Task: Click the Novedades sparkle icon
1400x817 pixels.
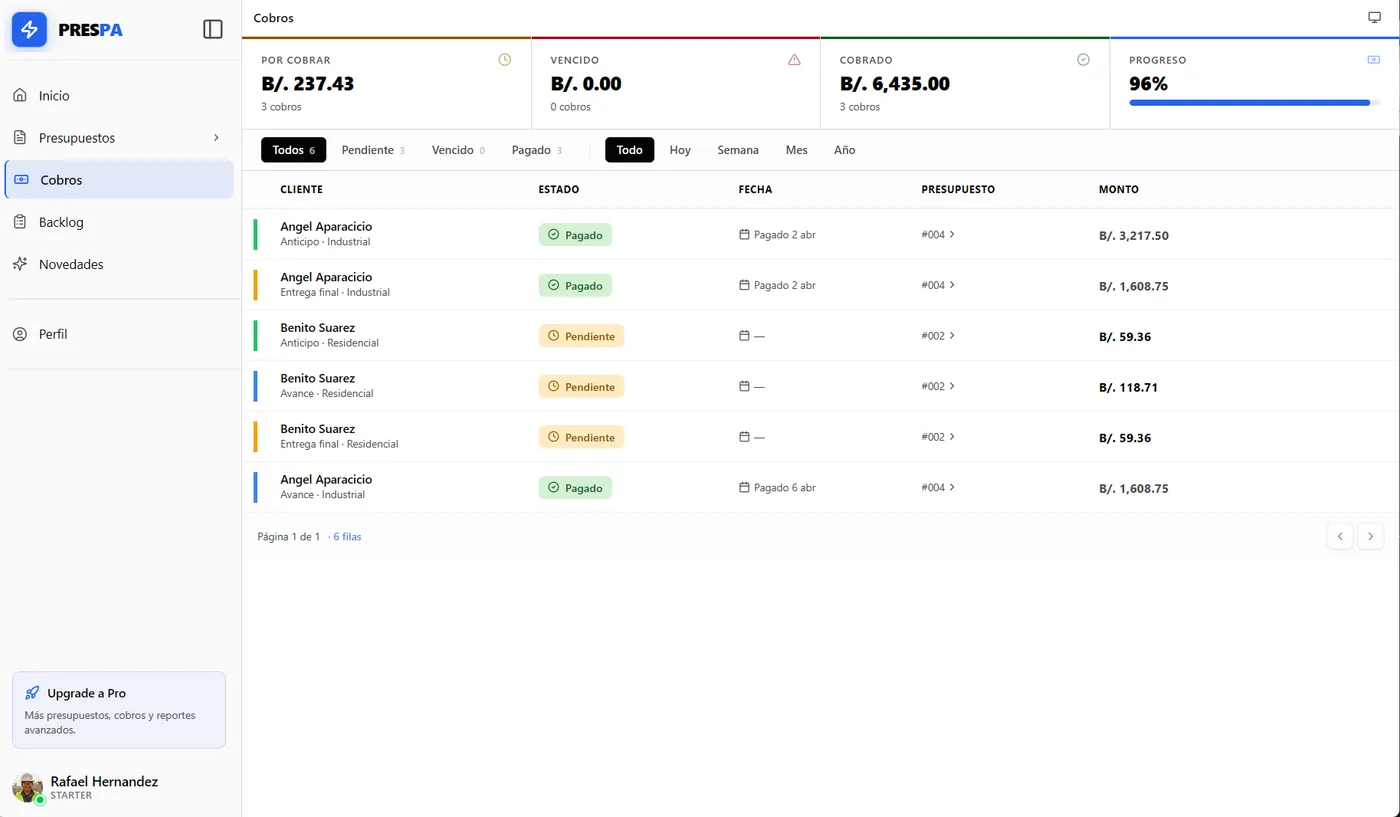Action: pyautogui.click(x=20, y=264)
